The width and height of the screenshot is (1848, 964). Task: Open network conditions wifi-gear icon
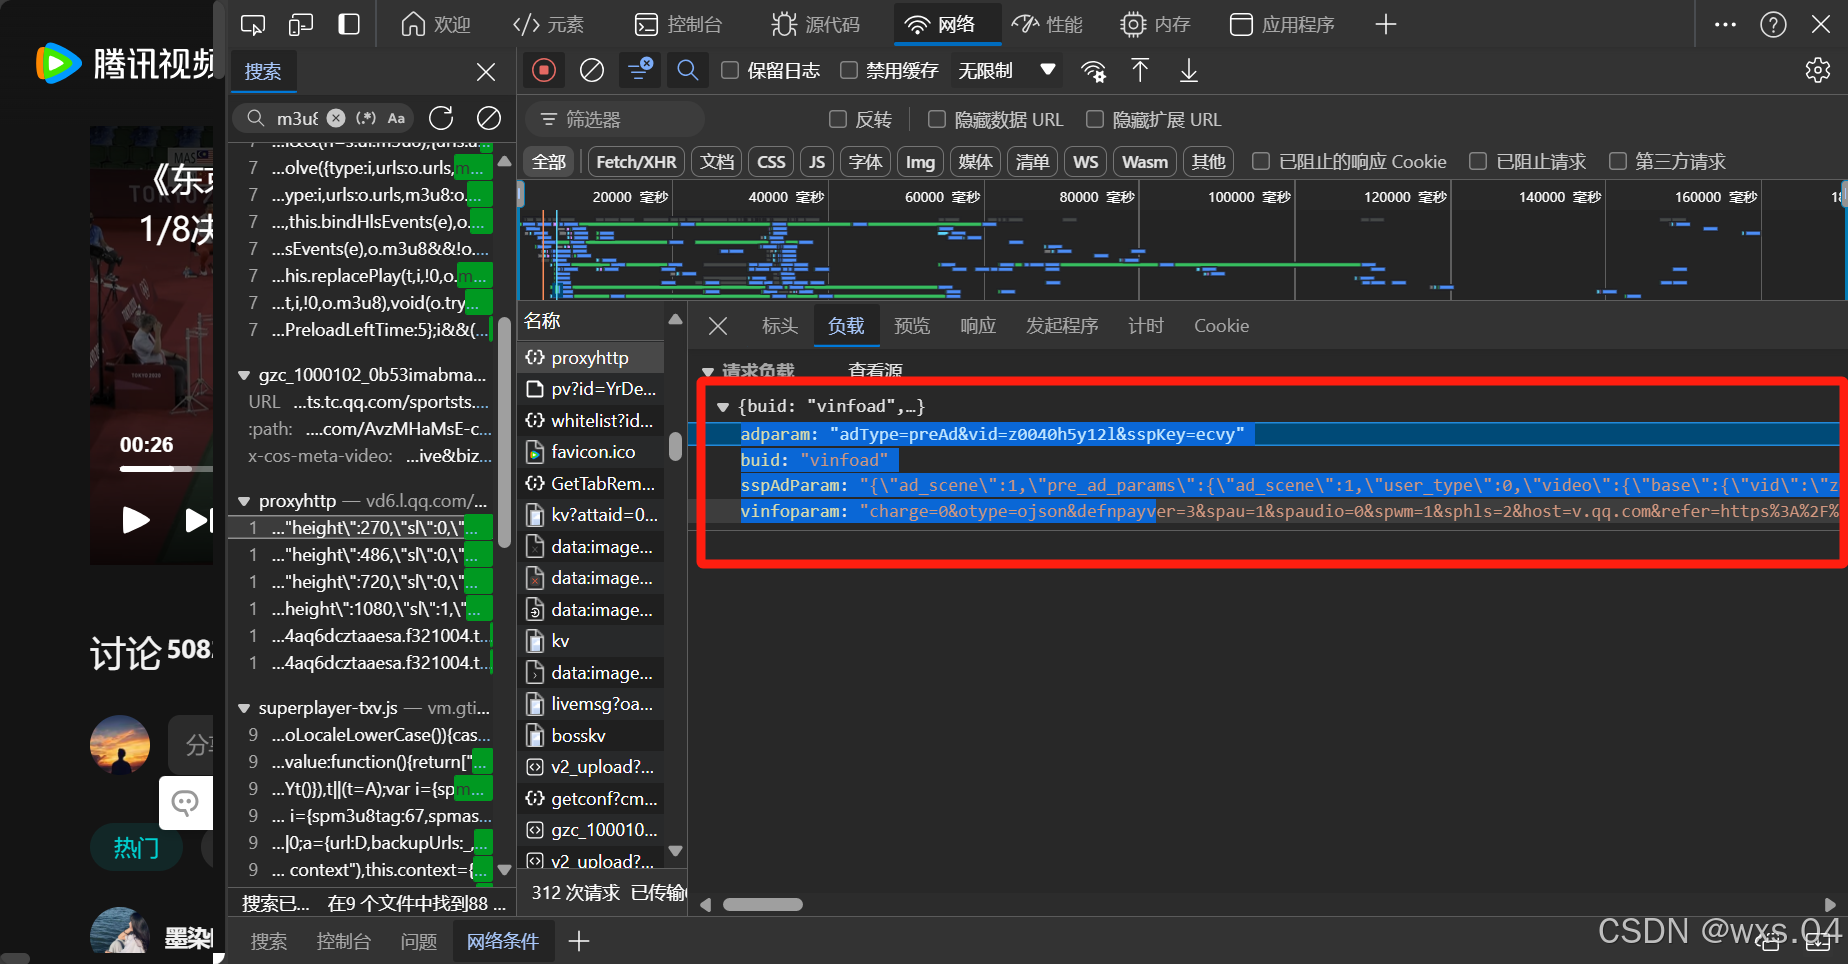(1093, 70)
